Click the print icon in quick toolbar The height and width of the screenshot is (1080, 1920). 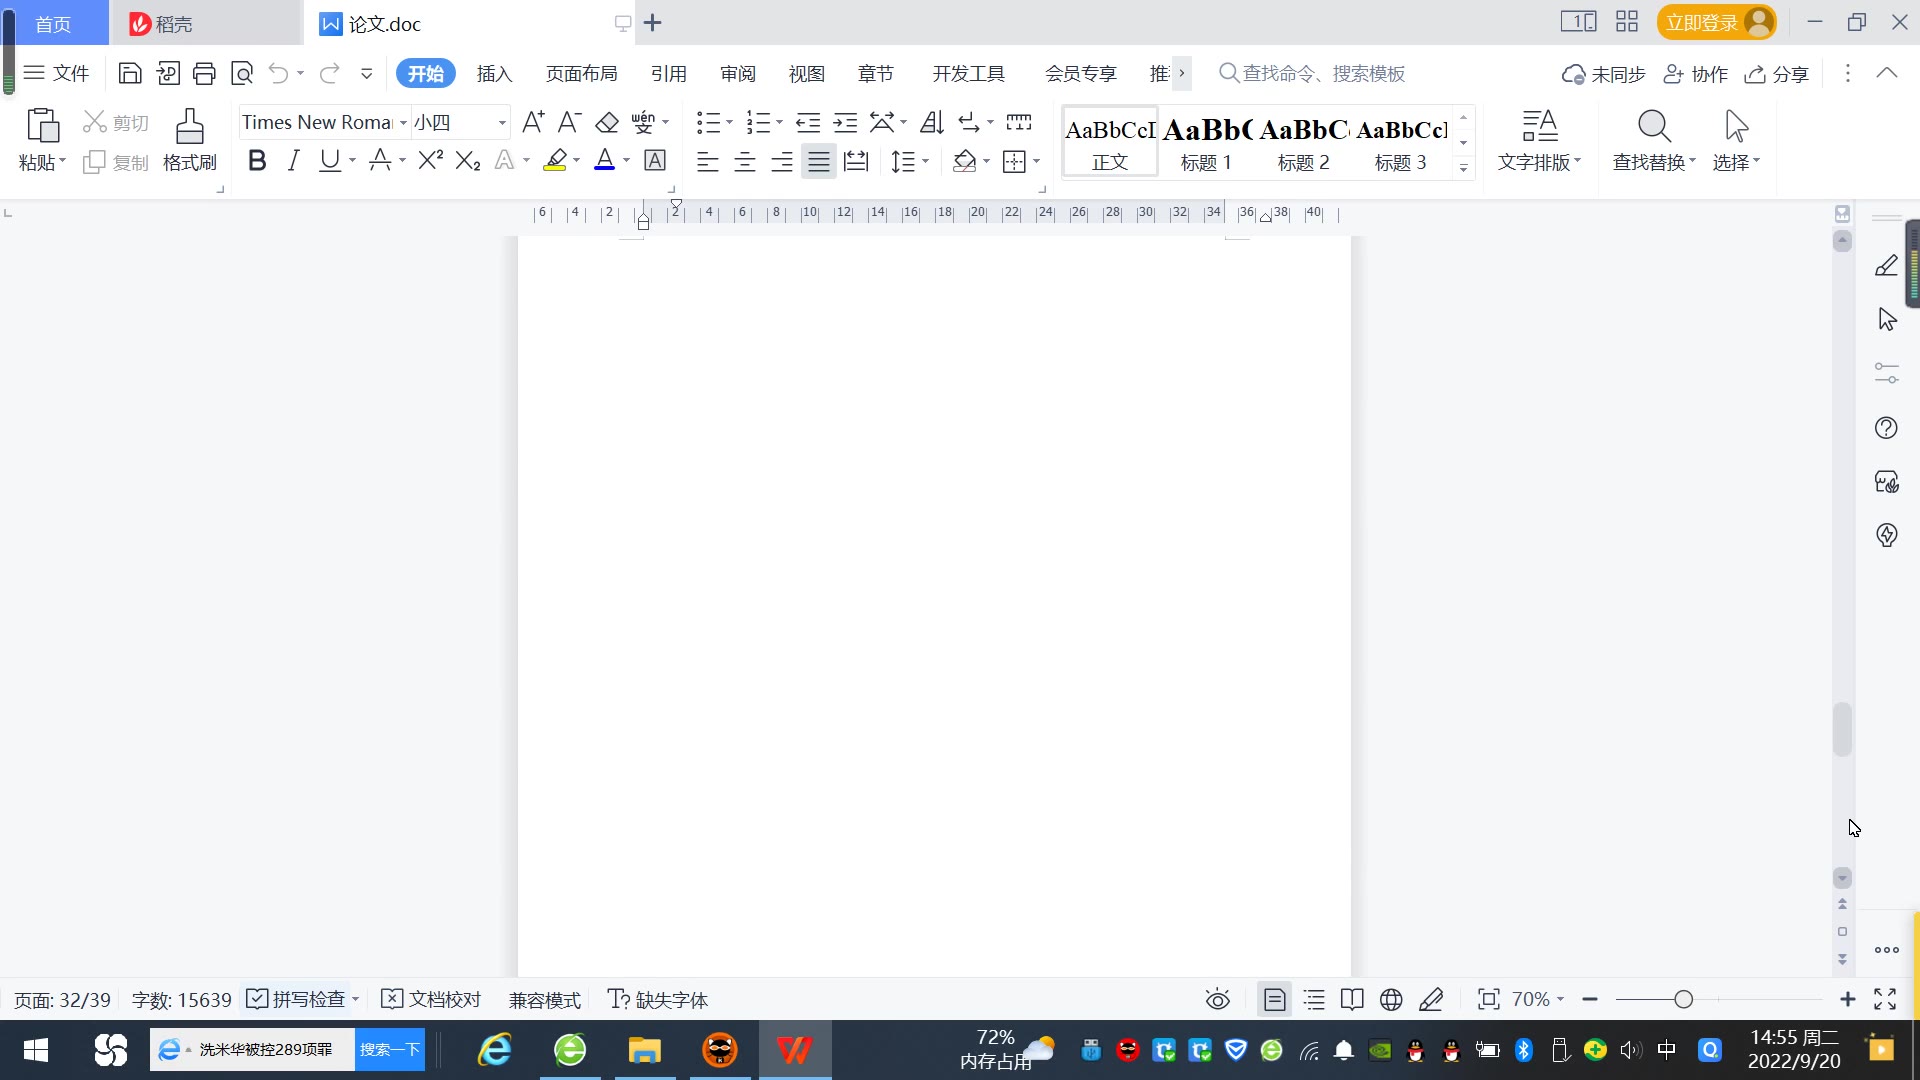[x=204, y=73]
